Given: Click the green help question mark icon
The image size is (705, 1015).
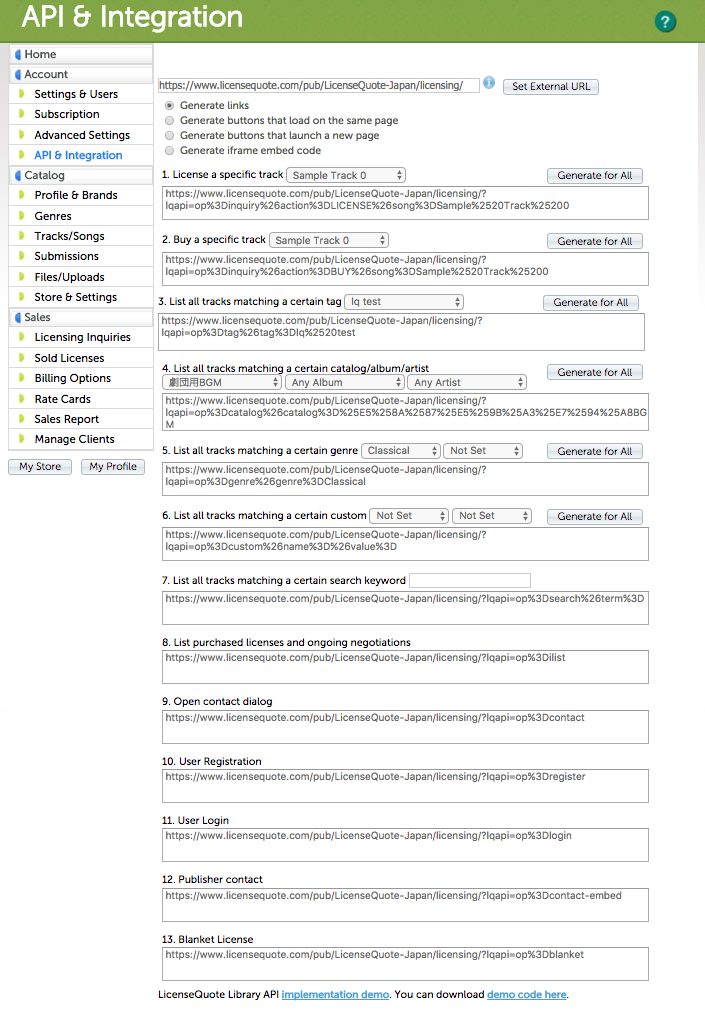Looking at the screenshot, I should 664,22.
